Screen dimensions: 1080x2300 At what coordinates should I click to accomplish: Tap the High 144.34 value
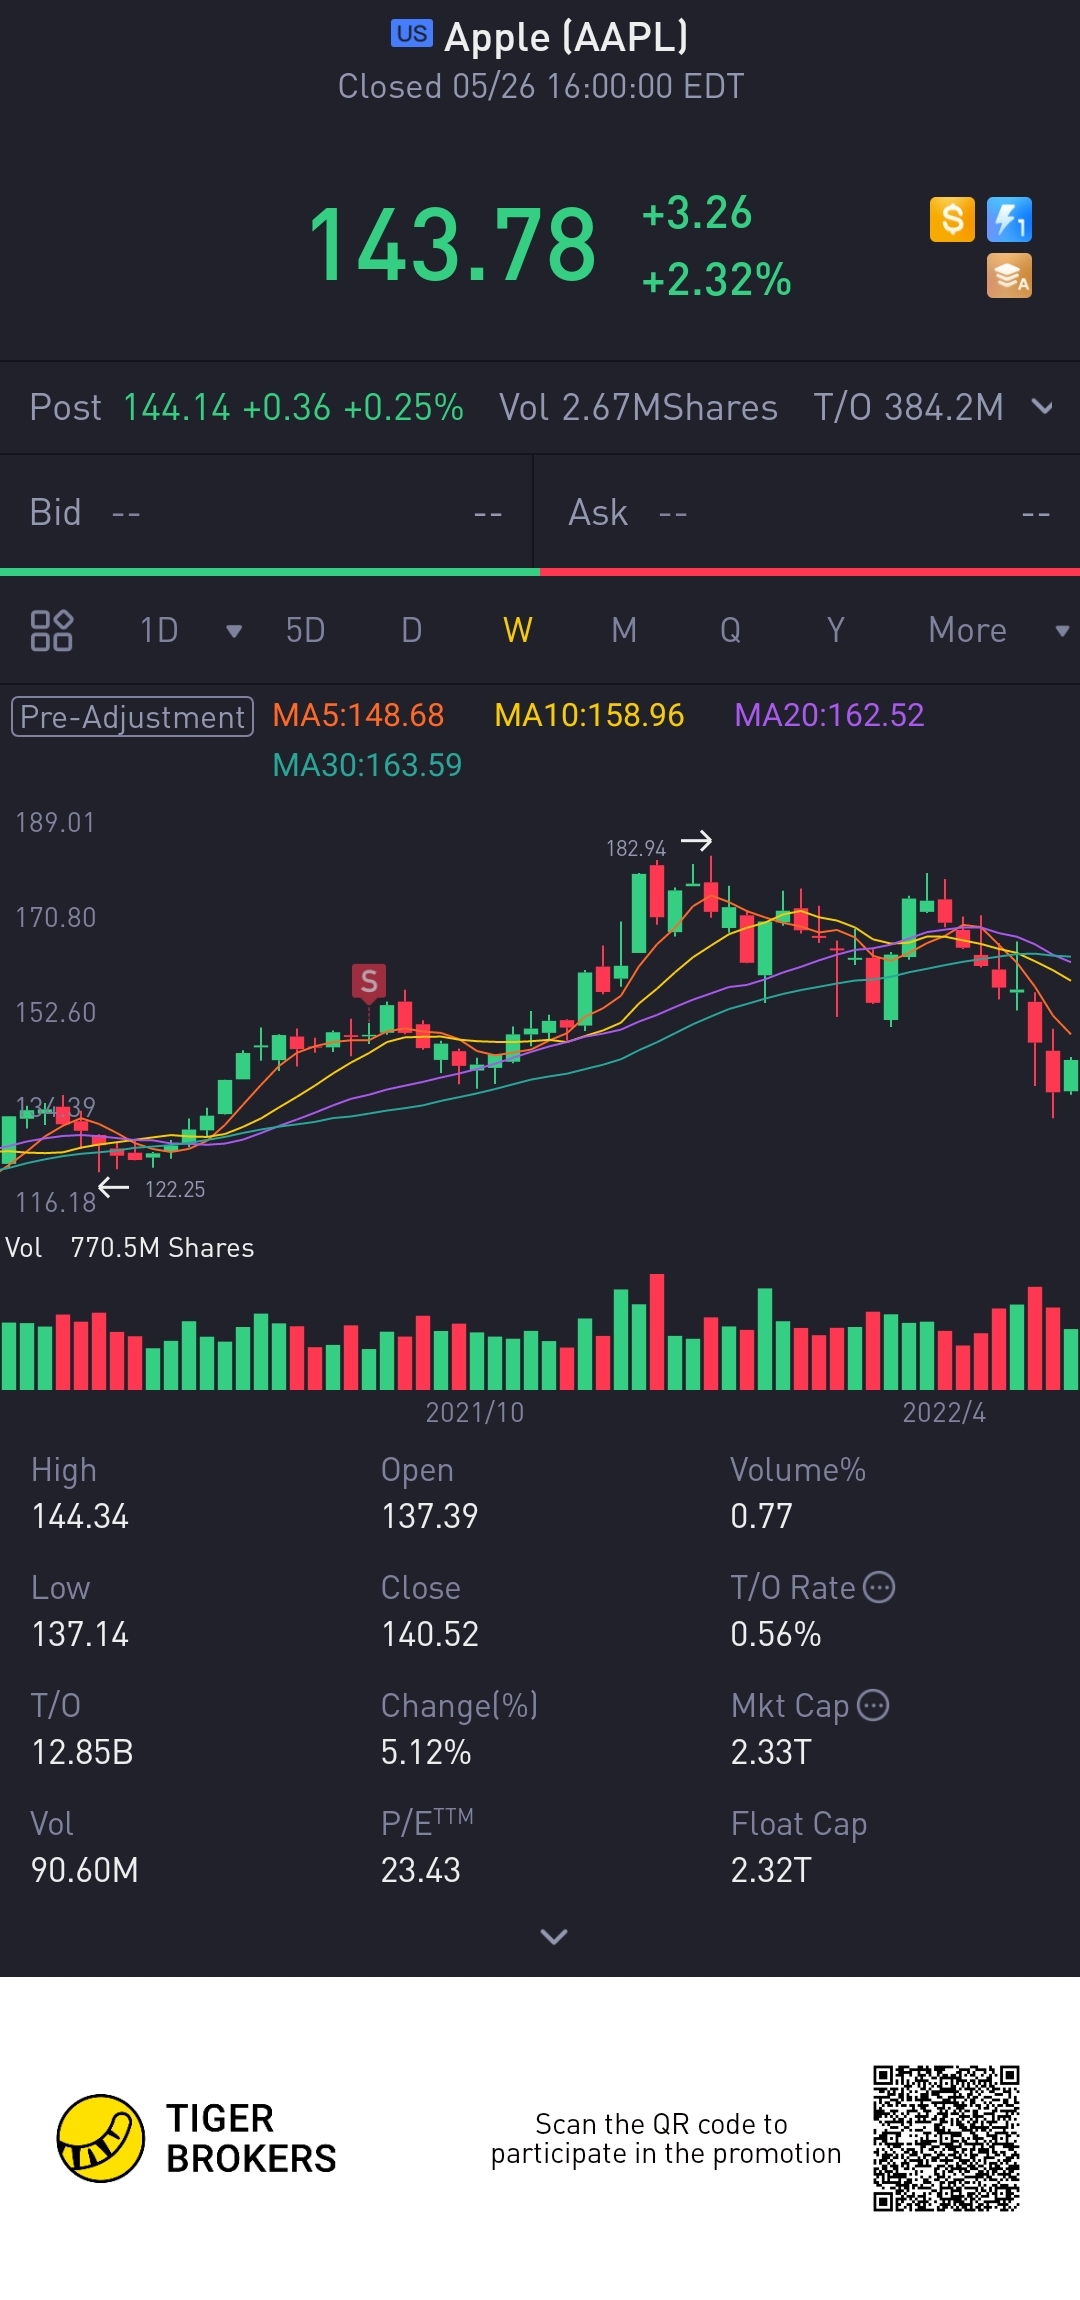[80, 1517]
